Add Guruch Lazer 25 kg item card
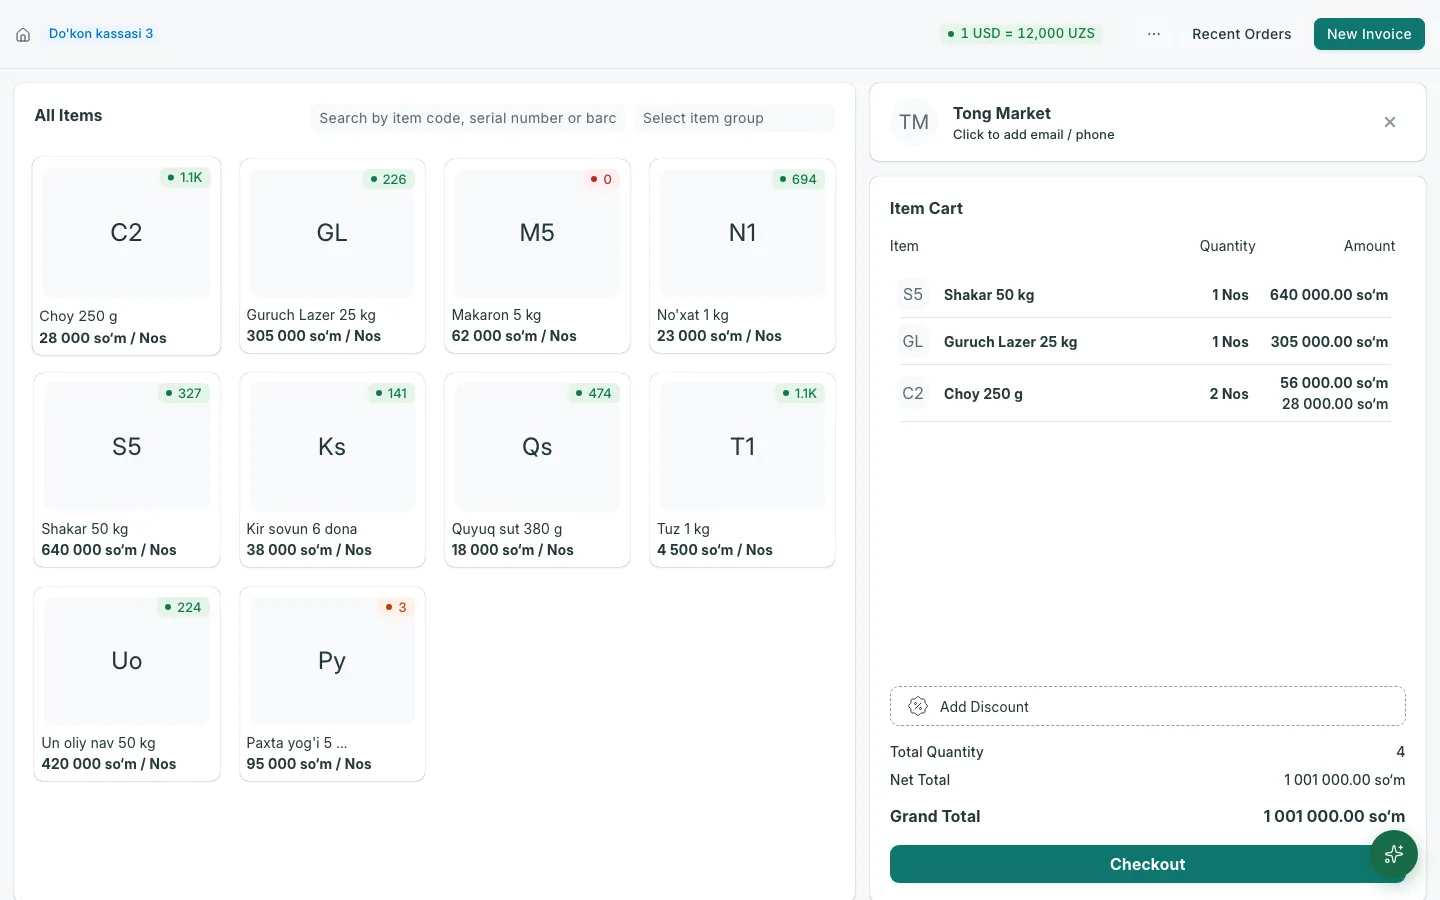 click(332, 256)
